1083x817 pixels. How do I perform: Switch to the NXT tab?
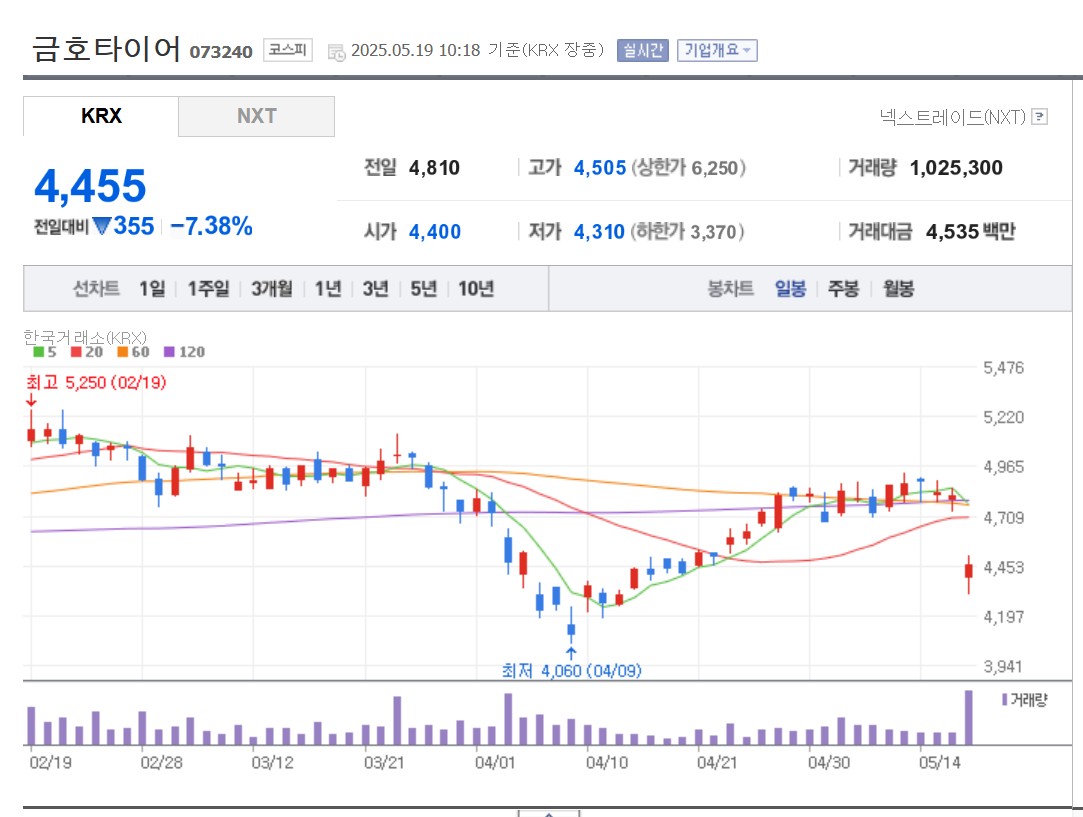pyautogui.click(x=256, y=116)
